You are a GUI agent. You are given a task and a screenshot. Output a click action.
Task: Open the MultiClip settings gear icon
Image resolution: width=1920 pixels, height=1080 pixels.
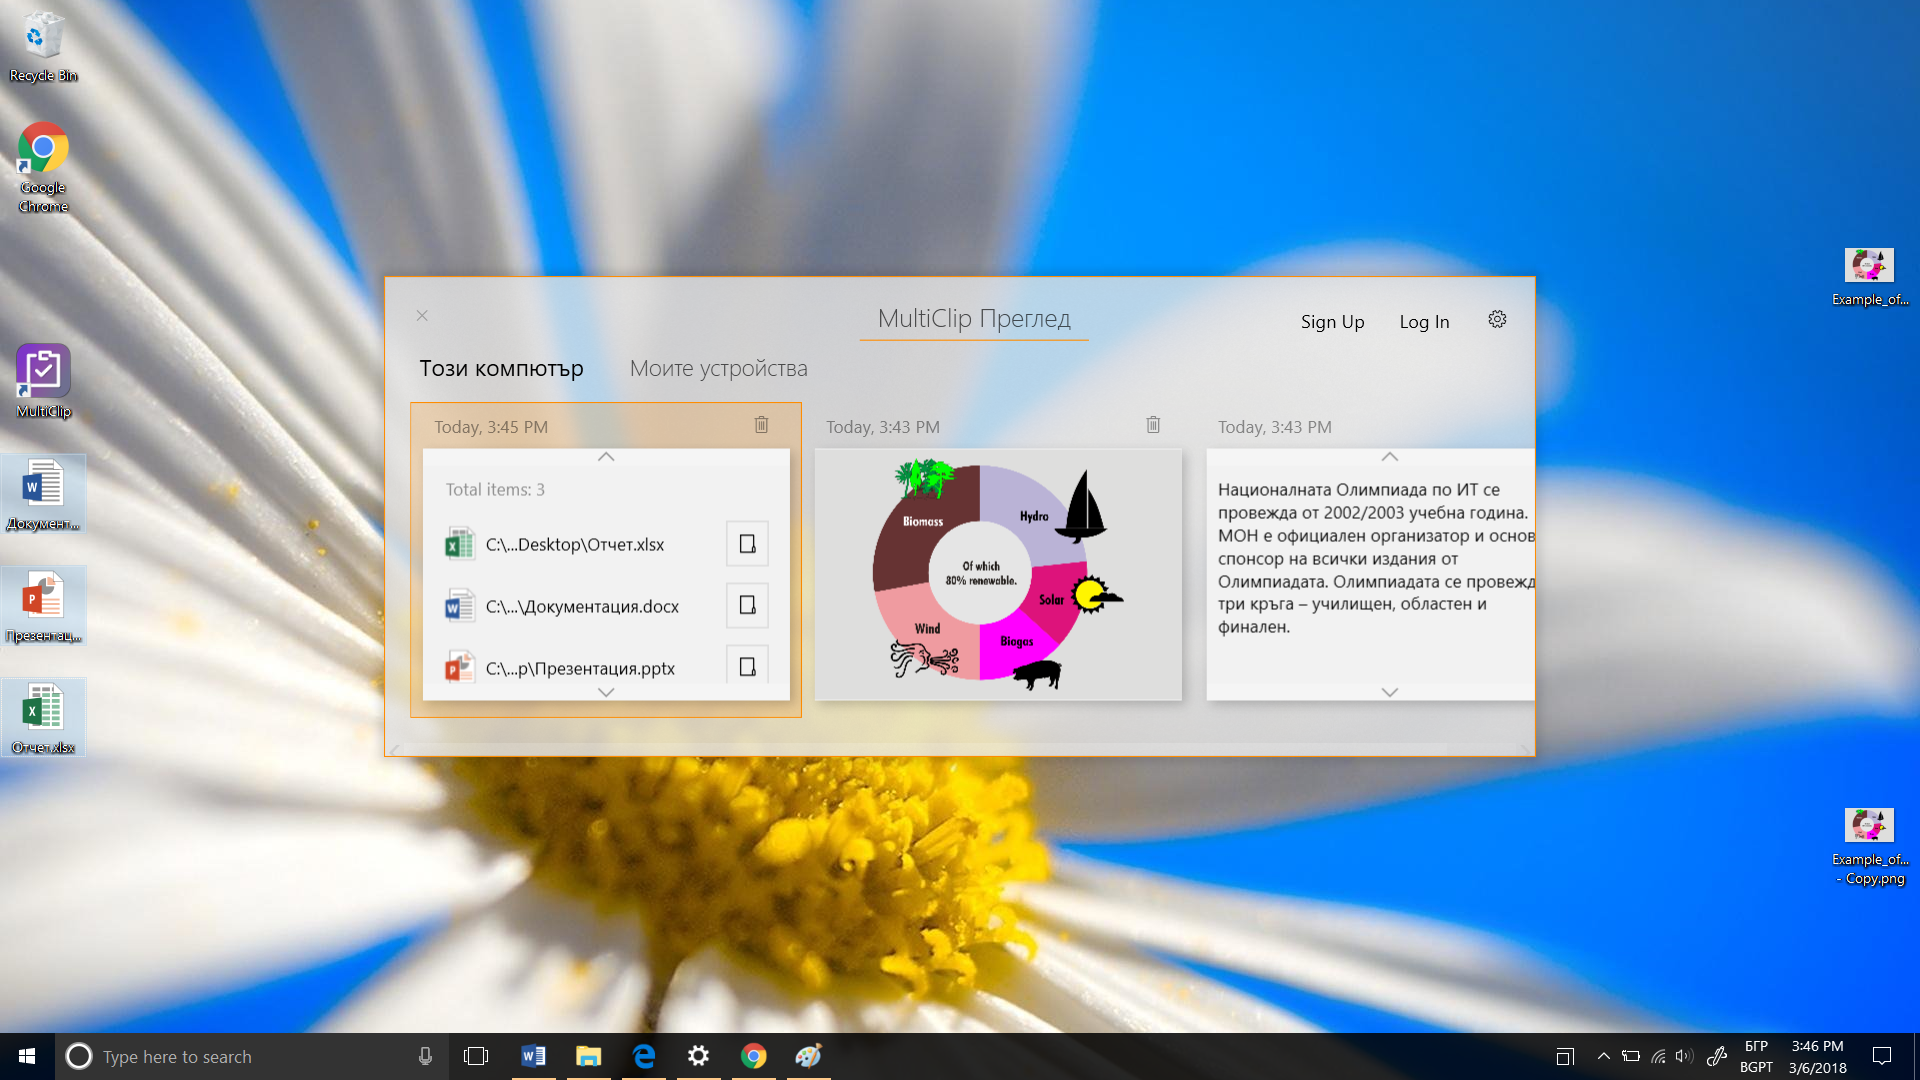(x=1497, y=319)
